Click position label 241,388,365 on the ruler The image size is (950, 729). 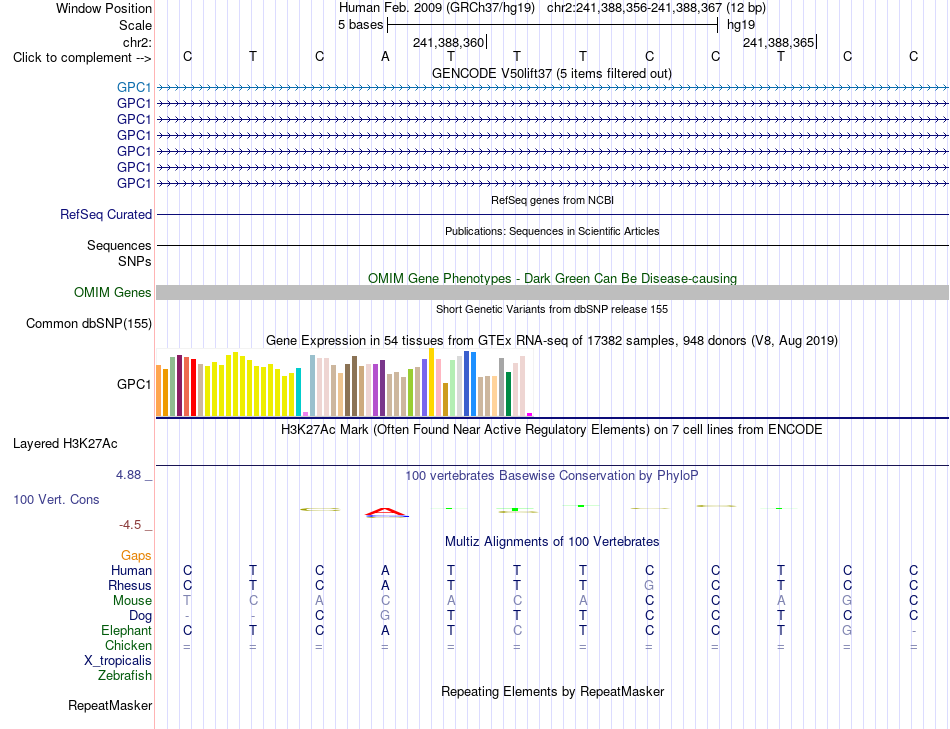[779, 42]
